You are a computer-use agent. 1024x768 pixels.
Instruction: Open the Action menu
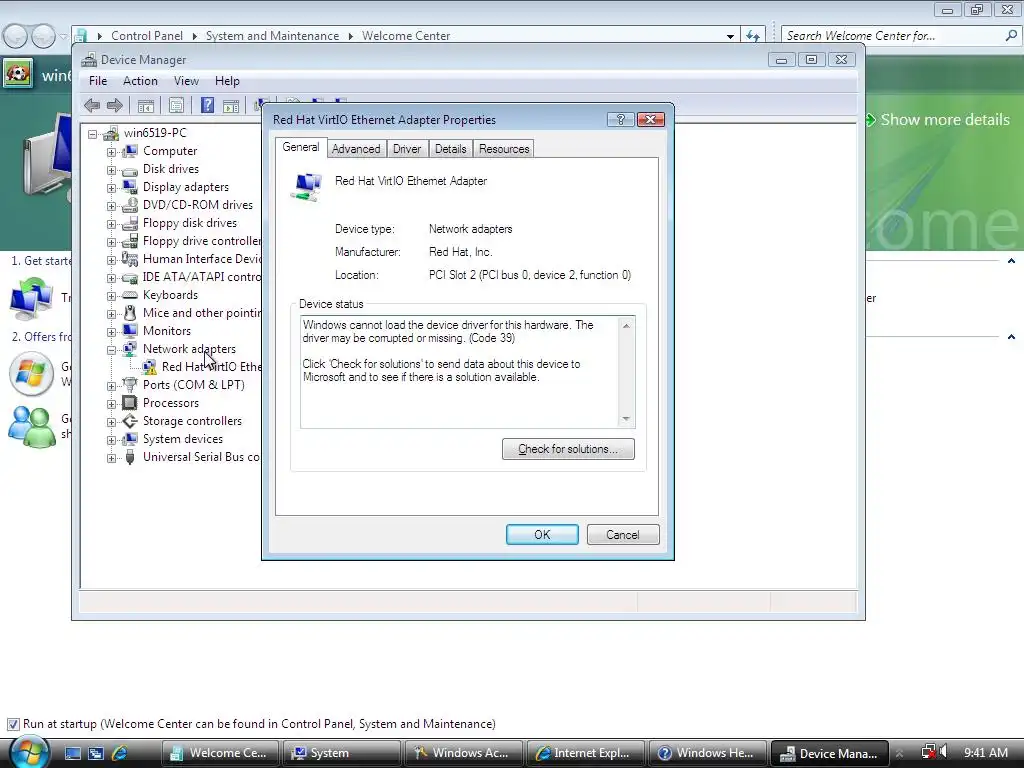pos(140,81)
